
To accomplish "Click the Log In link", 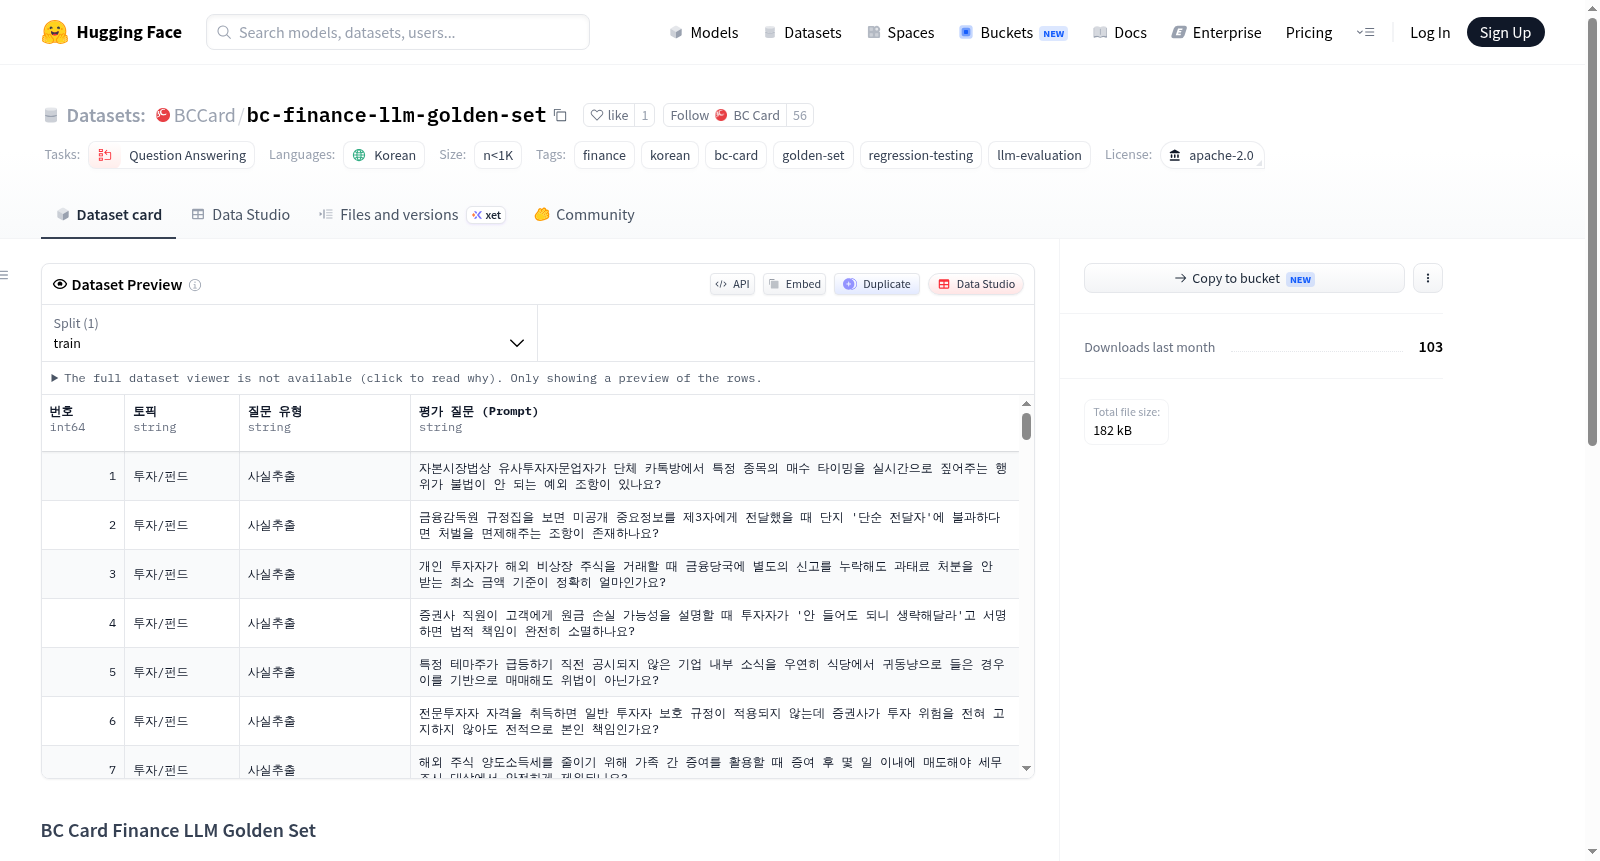I will click(1430, 33).
